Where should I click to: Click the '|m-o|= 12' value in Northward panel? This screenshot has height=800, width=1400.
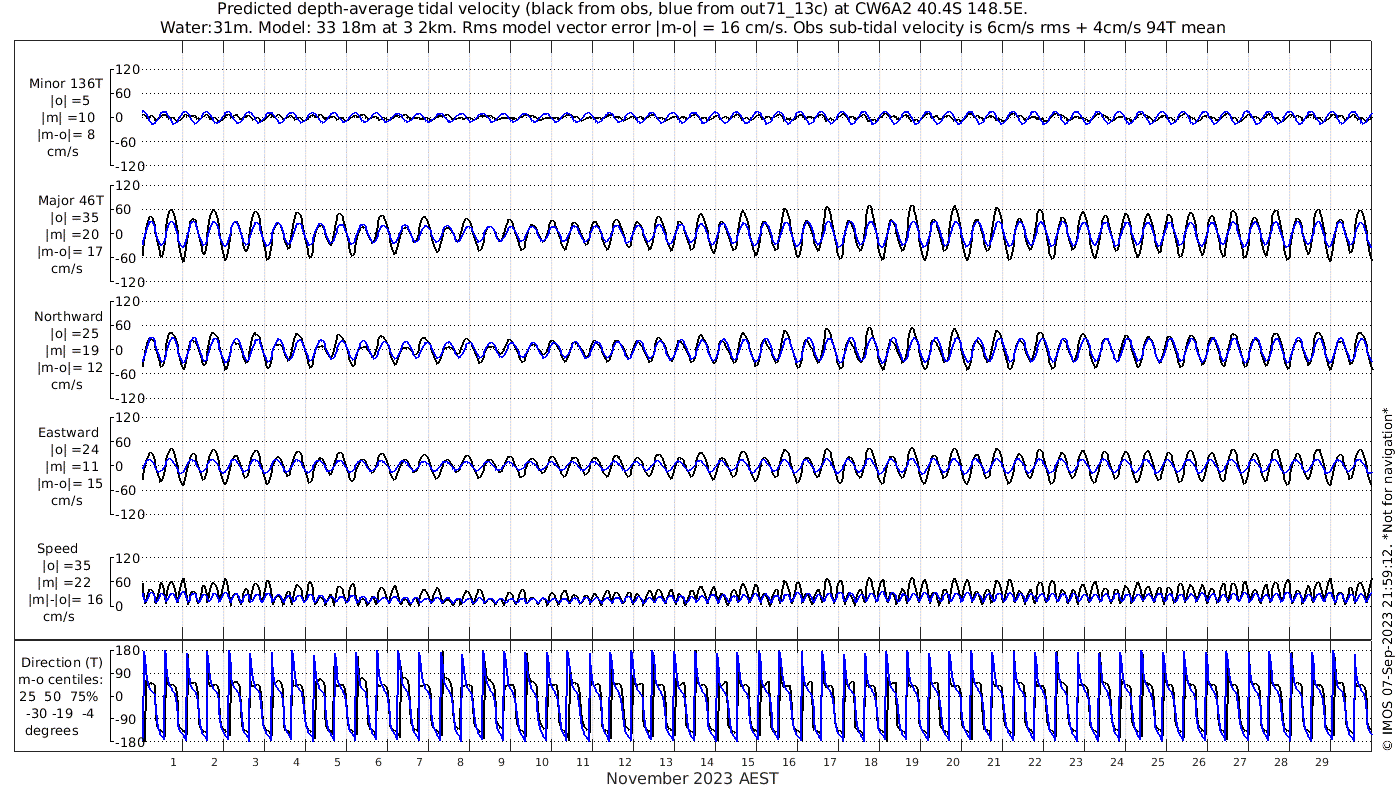(70, 368)
